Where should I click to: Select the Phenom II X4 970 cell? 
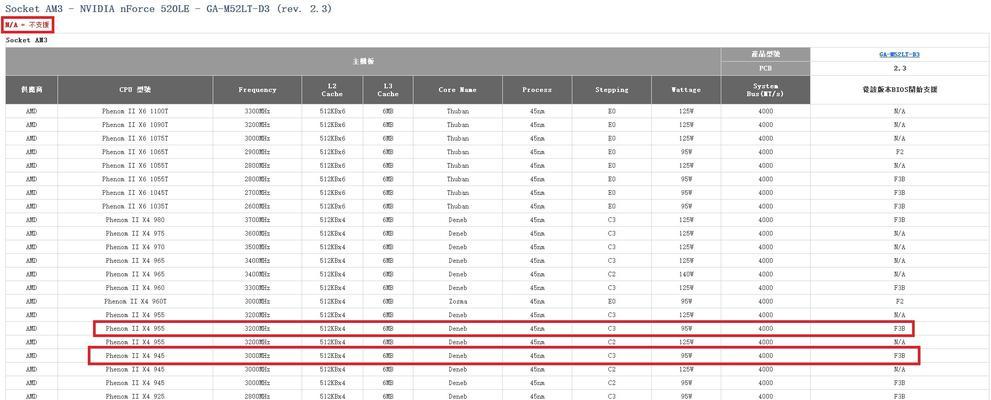(x=135, y=247)
